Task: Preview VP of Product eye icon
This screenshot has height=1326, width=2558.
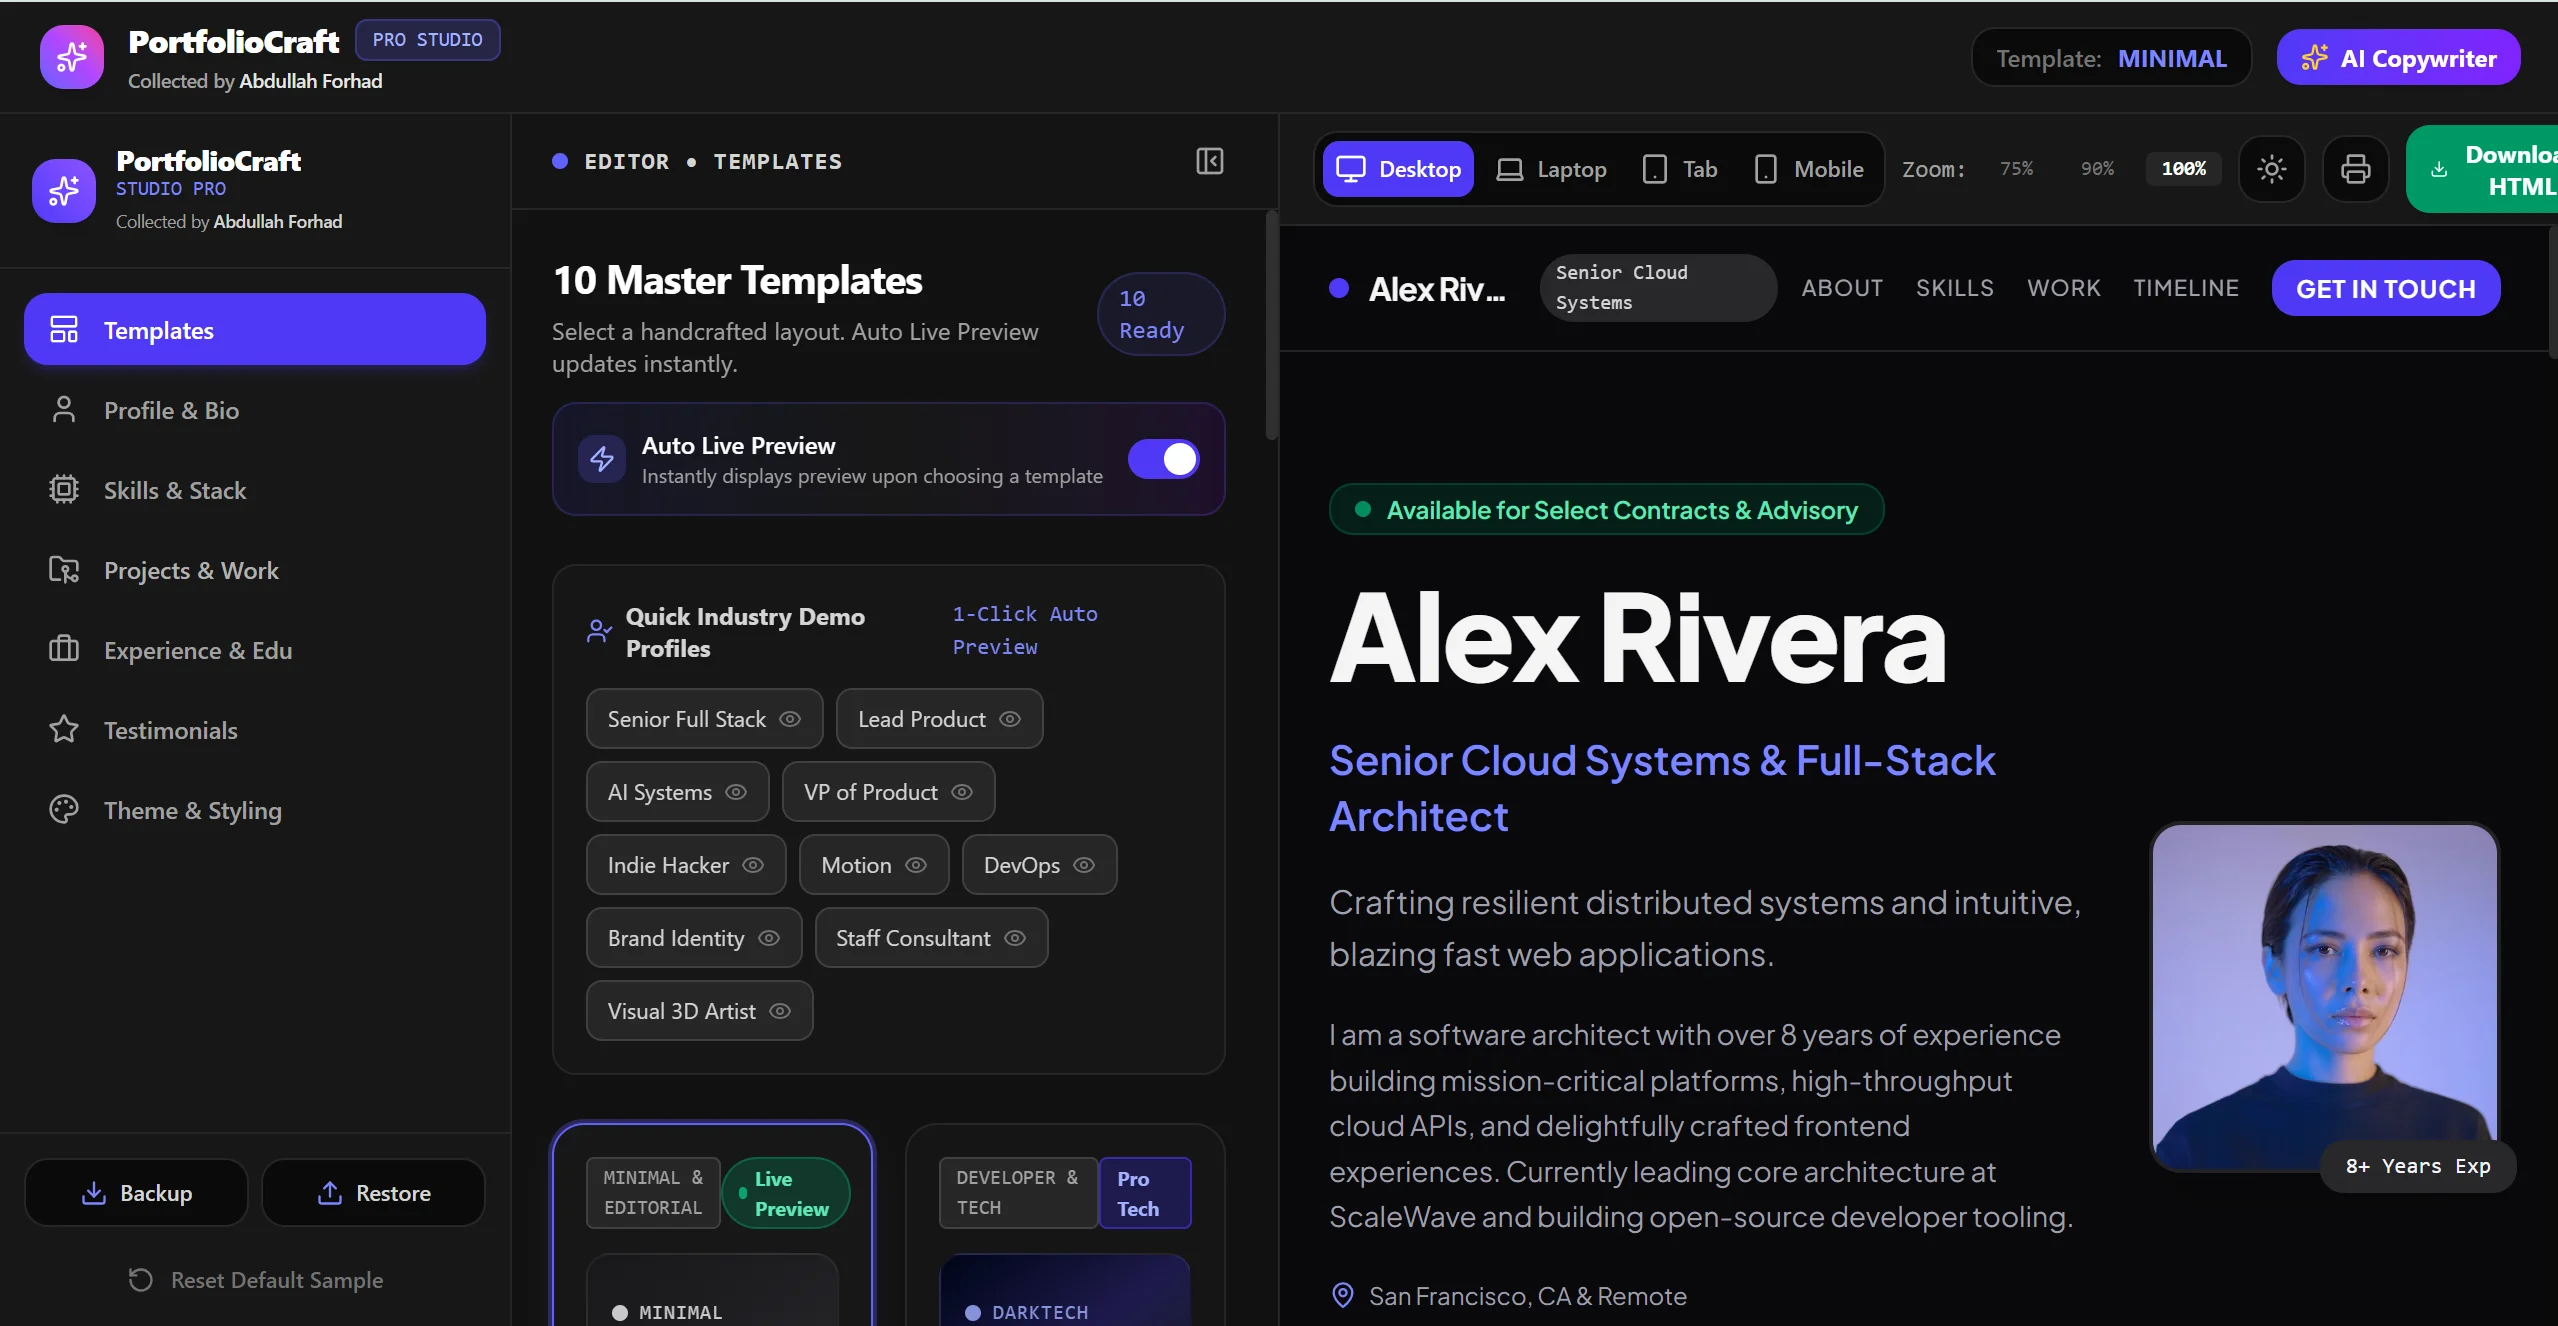Action: [x=962, y=792]
